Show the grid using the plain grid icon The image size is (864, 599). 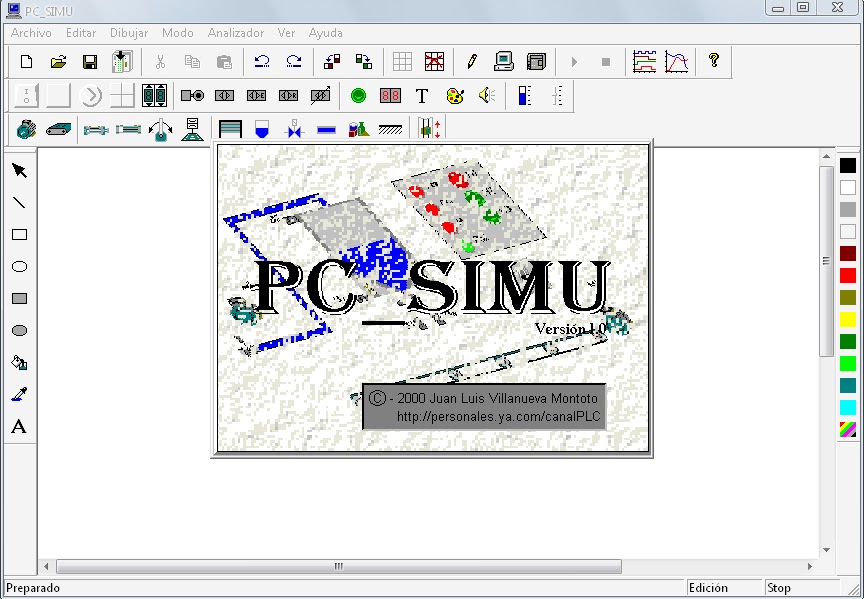click(402, 61)
